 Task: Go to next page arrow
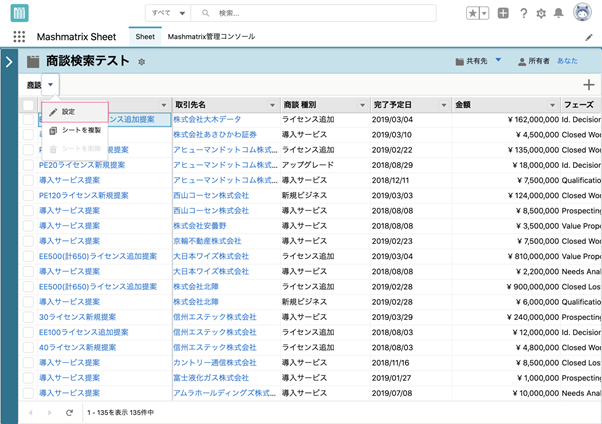[x=50, y=413]
